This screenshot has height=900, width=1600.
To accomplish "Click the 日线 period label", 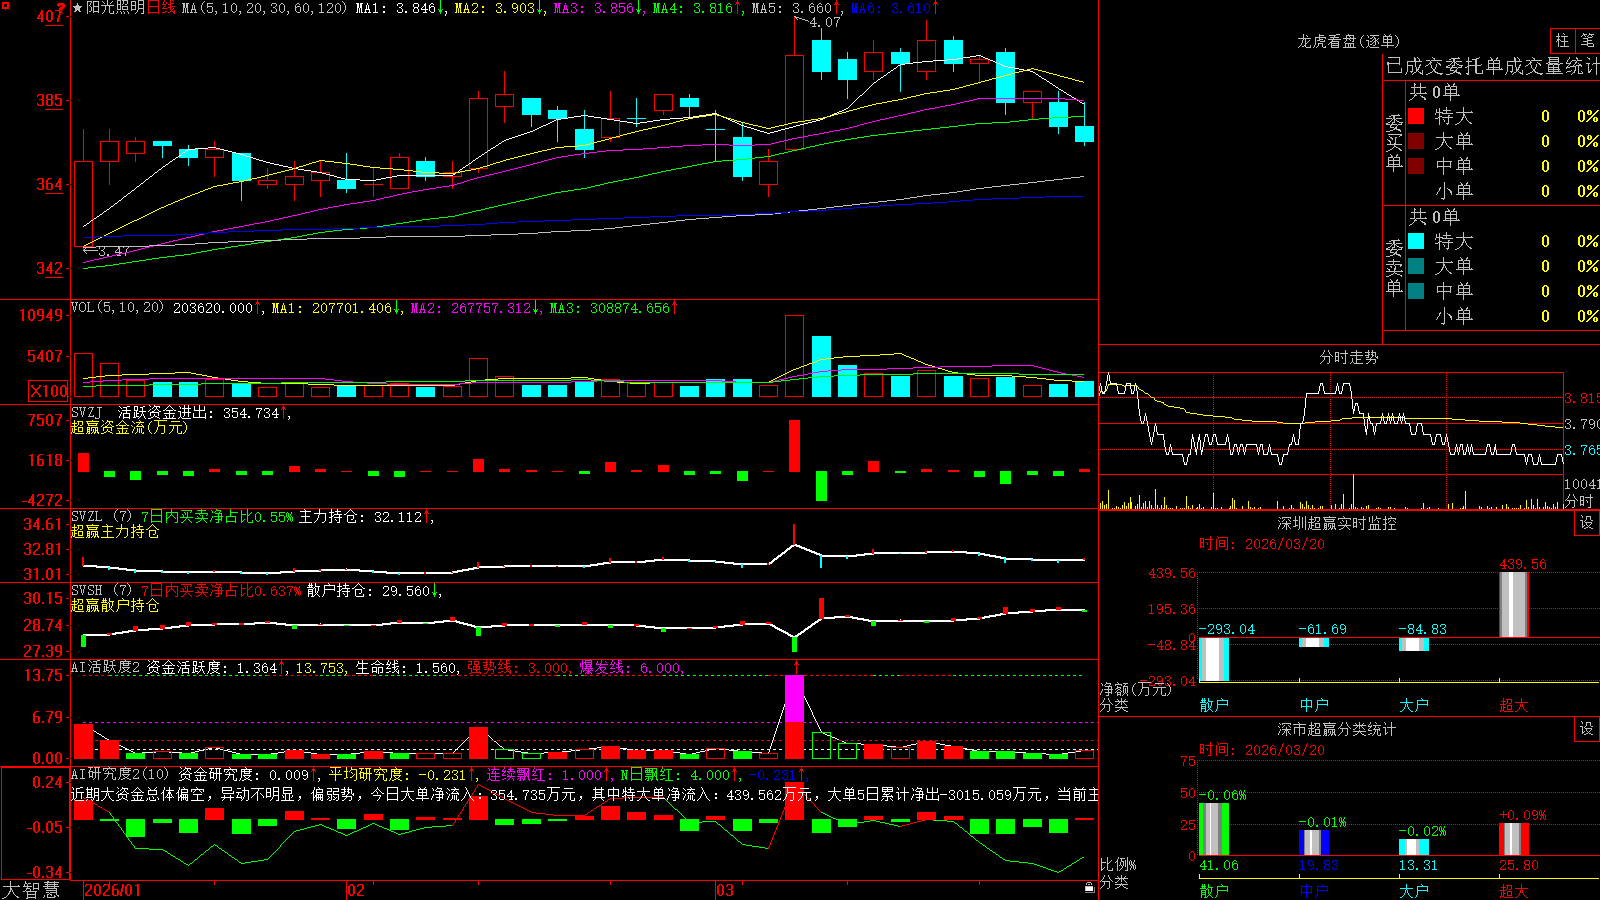I will (x=161, y=8).
